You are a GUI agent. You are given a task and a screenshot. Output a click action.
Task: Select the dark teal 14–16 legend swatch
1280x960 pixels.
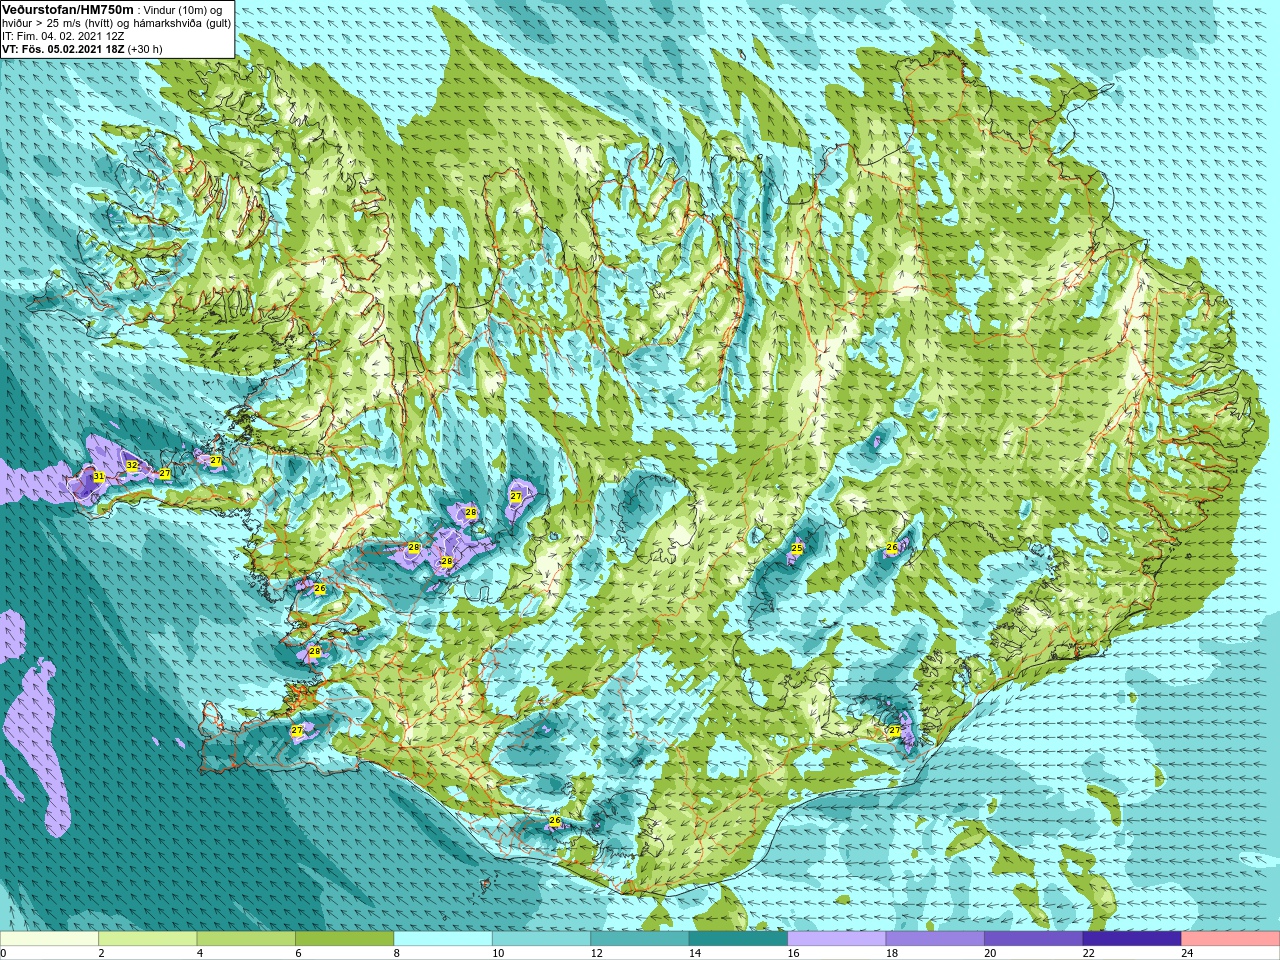pos(738,939)
